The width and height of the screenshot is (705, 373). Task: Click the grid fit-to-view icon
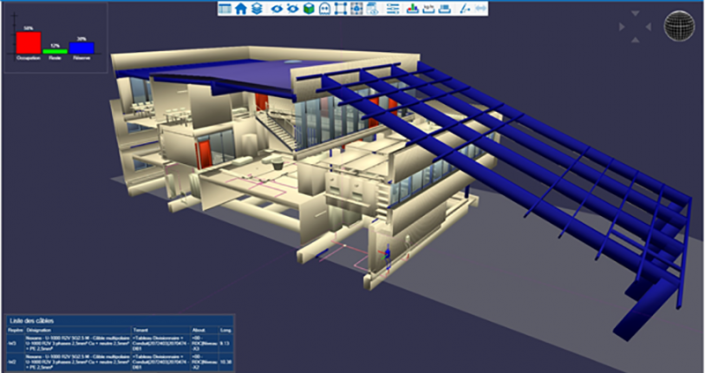[x=357, y=9]
